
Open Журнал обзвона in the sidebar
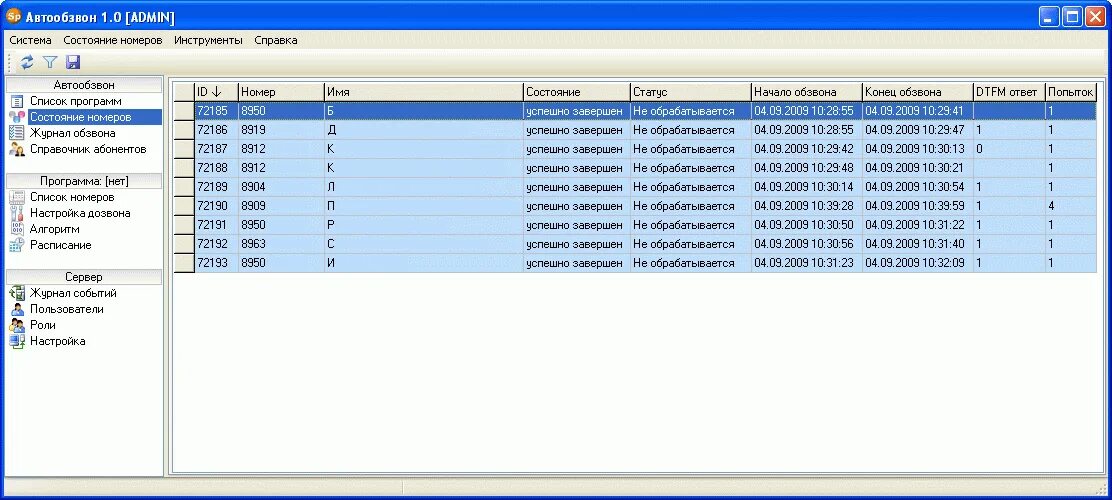tap(72, 133)
